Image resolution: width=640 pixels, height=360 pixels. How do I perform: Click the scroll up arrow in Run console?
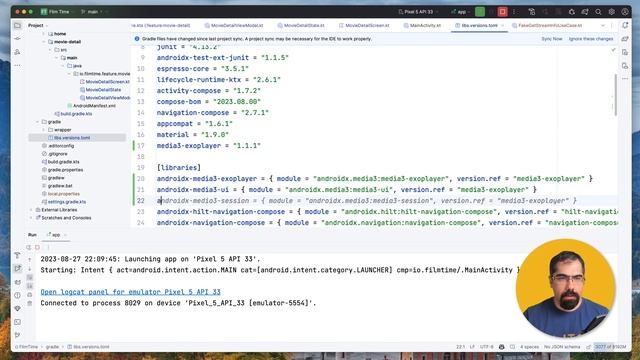30,260
